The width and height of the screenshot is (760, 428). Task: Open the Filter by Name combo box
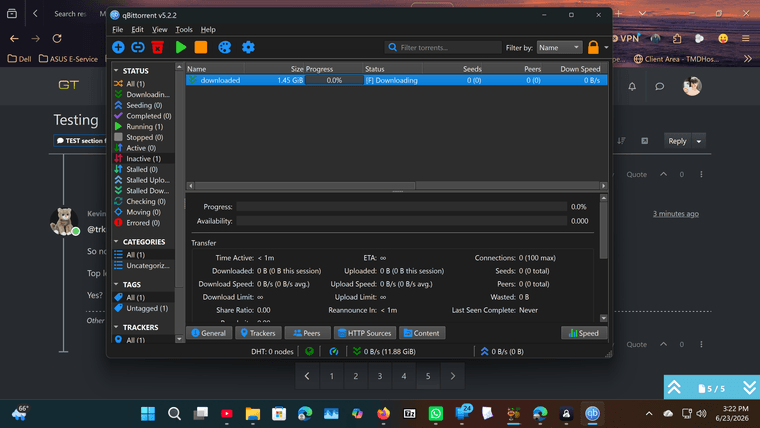pyautogui.click(x=559, y=48)
